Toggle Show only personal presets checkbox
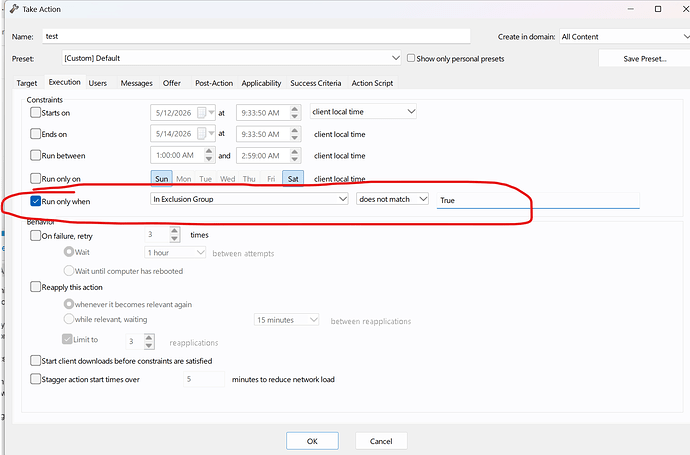 tap(411, 58)
